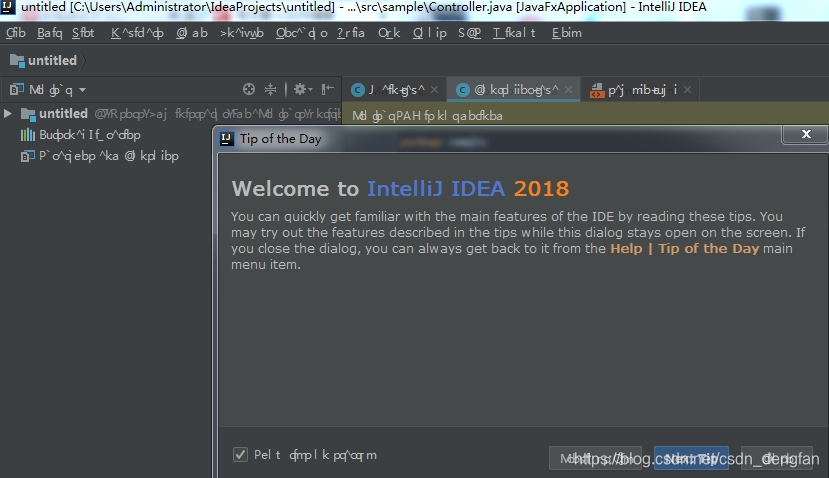Click the Project view icon beside dropdown
The width and height of the screenshot is (829, 478).
[17, 89]
